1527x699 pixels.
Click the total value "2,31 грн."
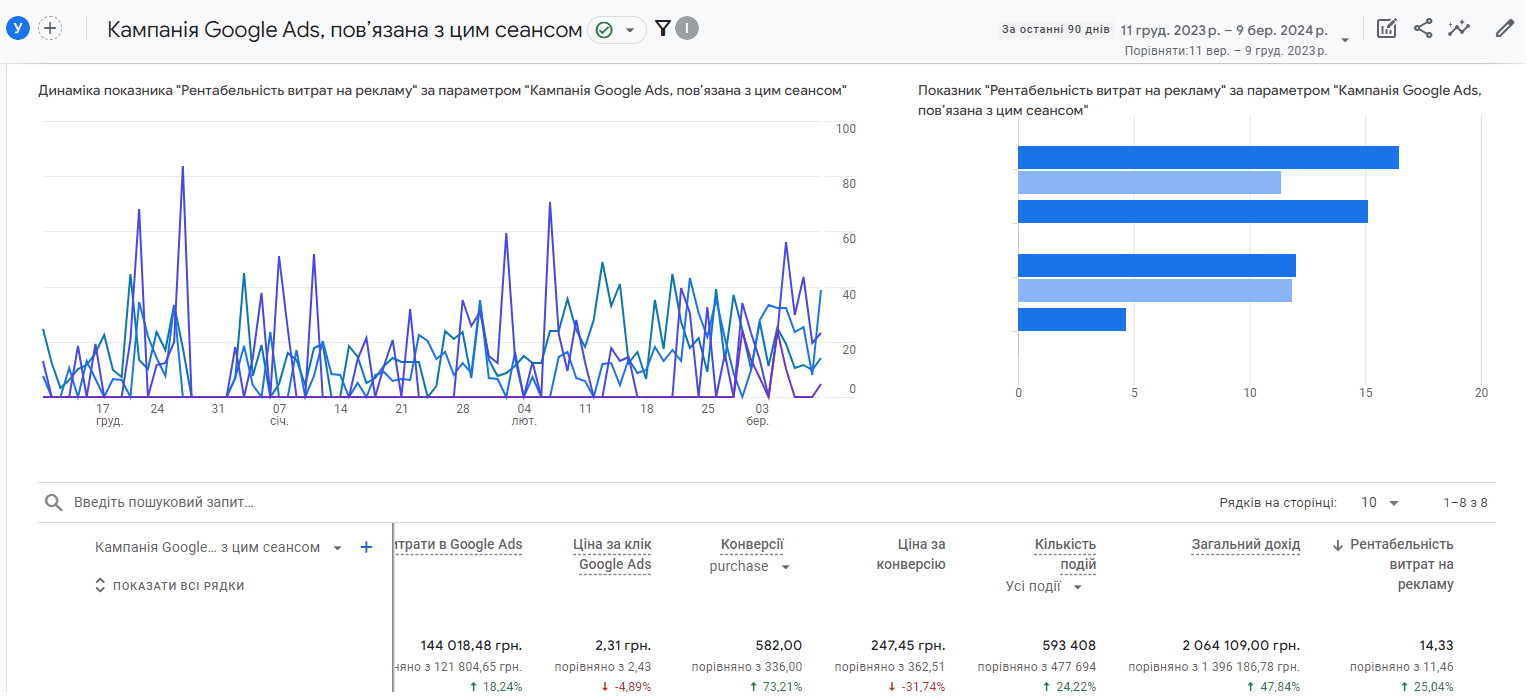click(623, 646)
